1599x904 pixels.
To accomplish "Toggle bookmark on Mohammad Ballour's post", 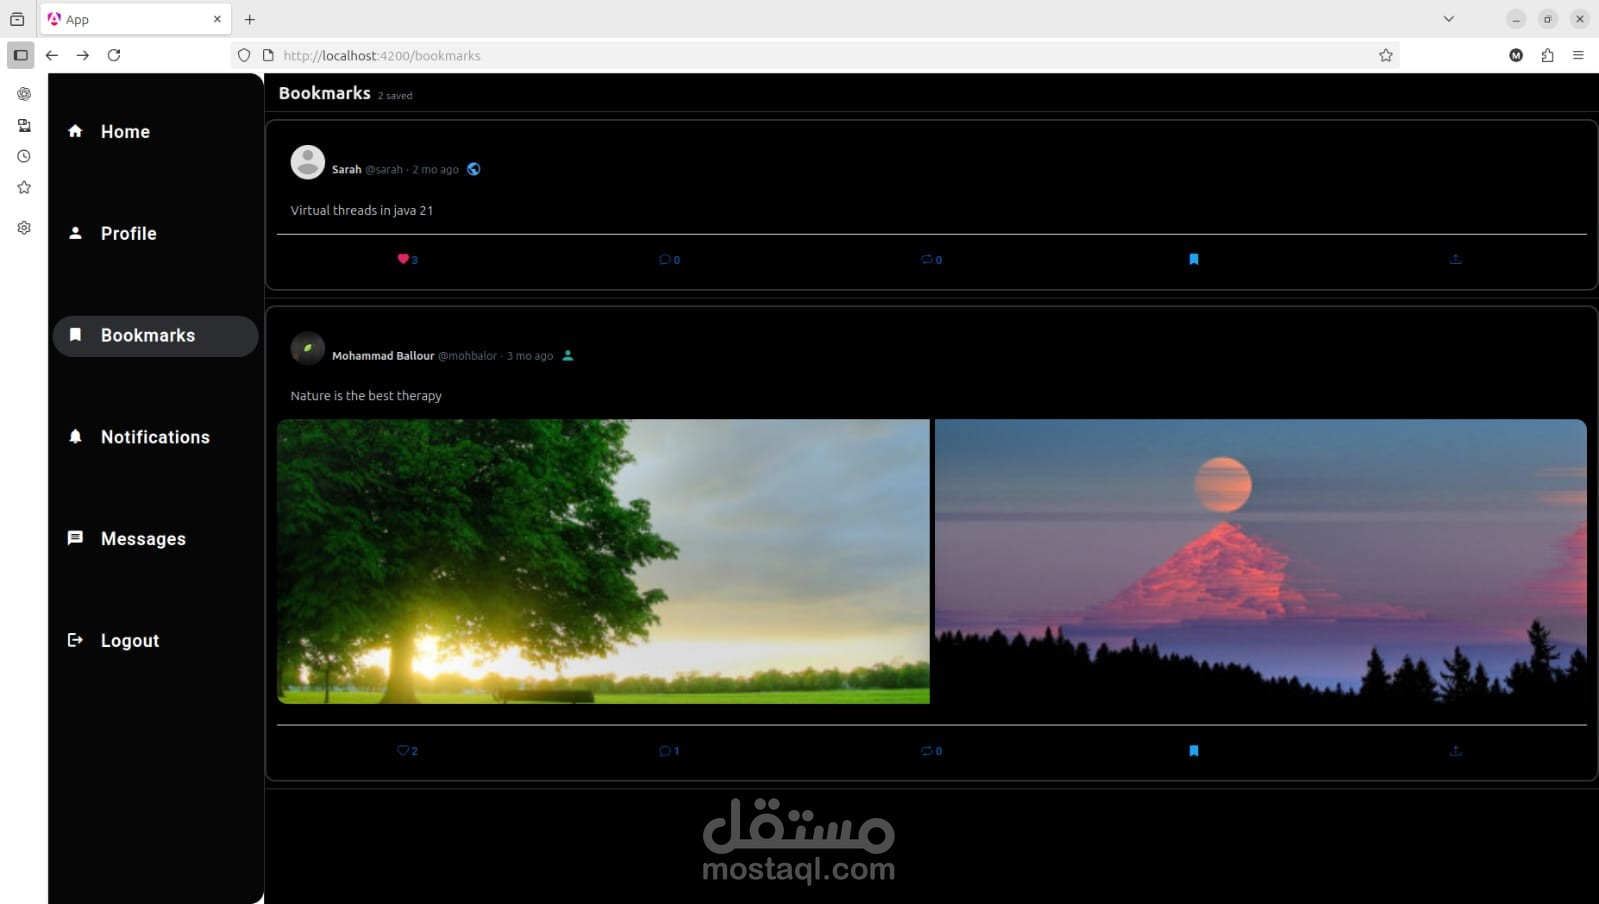I will pyautogui.click(x=1193, y=750).
